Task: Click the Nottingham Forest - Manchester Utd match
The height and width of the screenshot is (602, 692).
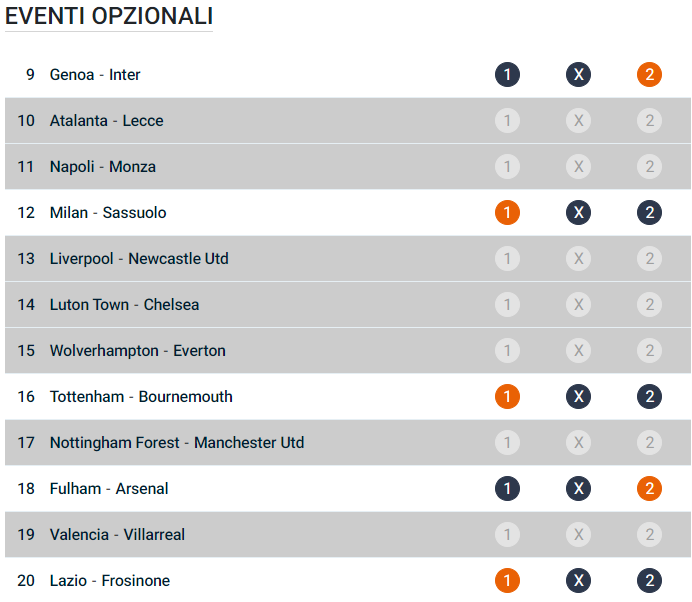Action: (177, 443)
